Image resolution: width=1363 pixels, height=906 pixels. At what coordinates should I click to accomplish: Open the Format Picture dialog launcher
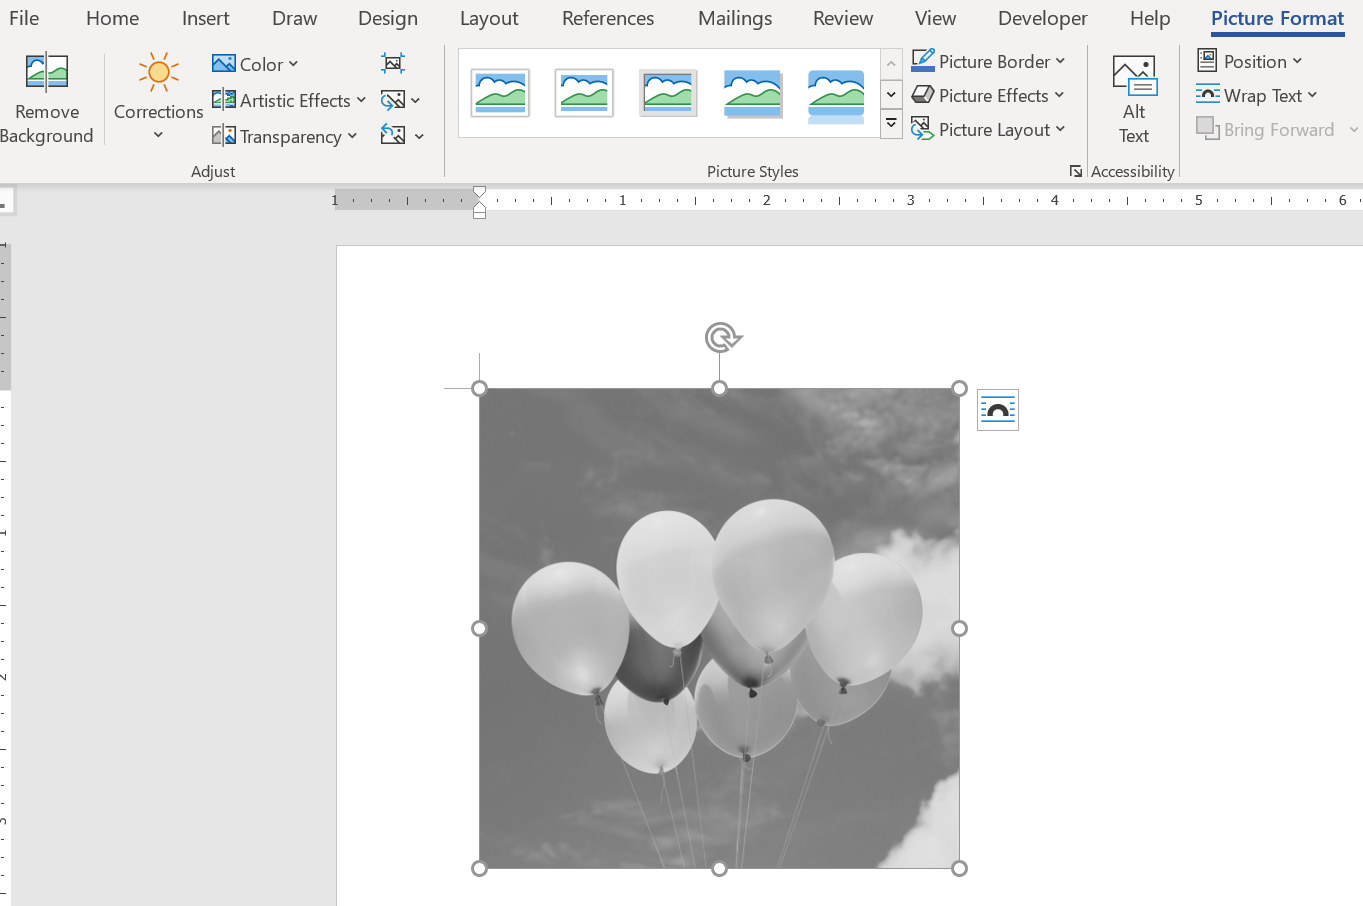click(x=1076, y=172)
